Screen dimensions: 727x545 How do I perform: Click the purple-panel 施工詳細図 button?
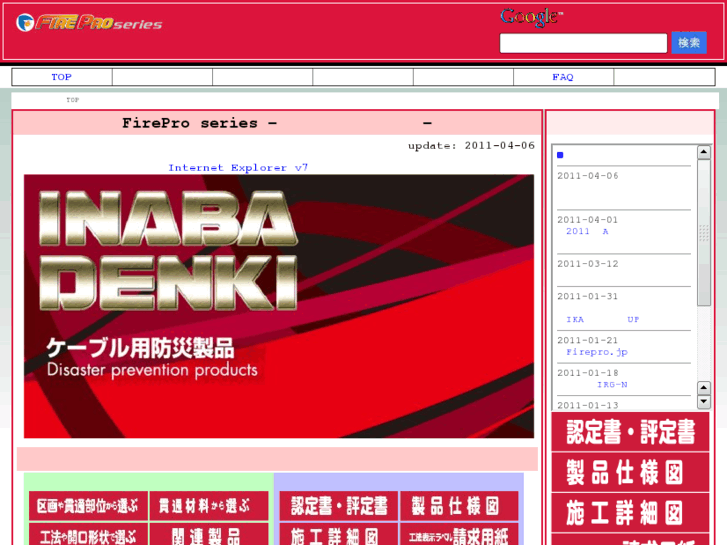[x=338, y=534]
